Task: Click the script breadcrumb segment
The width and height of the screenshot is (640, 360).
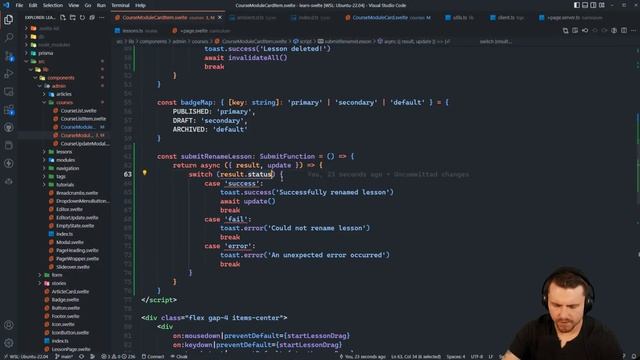Action: coord(302,41)
